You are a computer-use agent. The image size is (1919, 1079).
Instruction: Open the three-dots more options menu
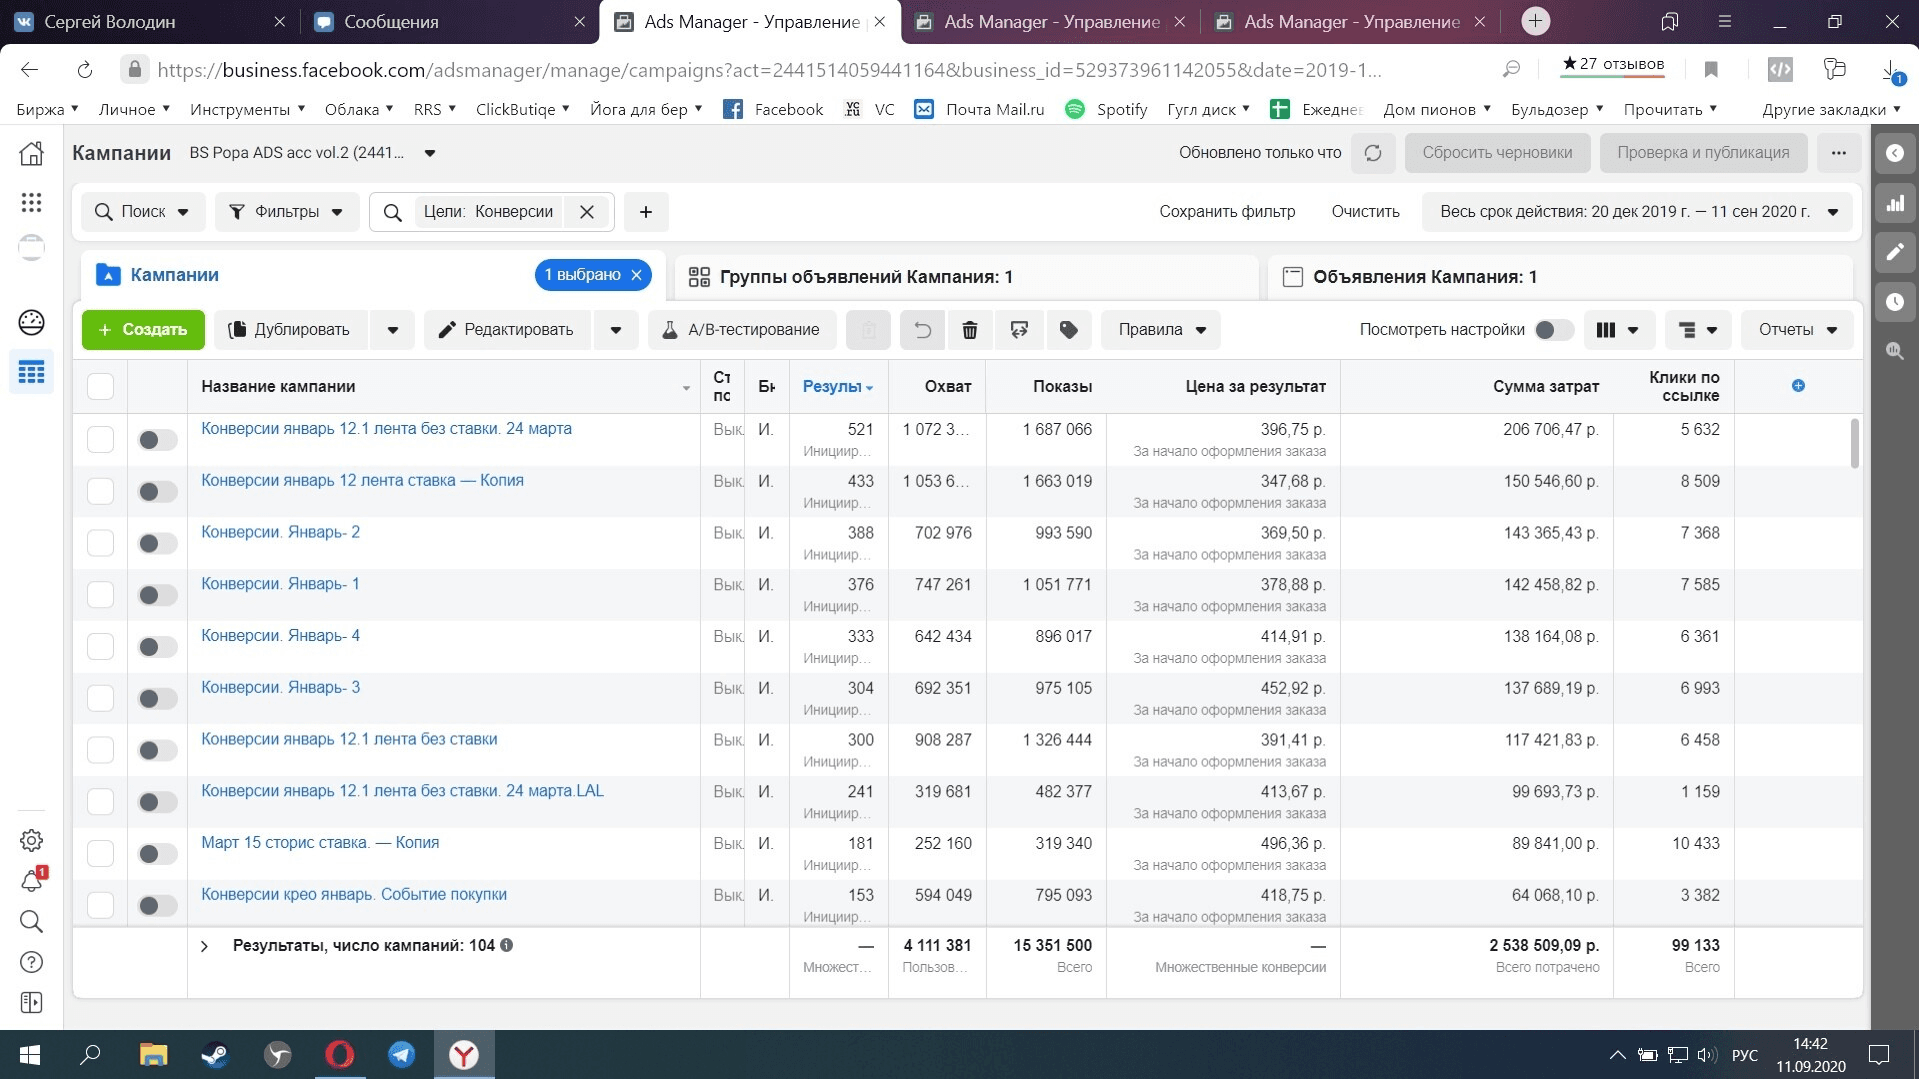1838,153
